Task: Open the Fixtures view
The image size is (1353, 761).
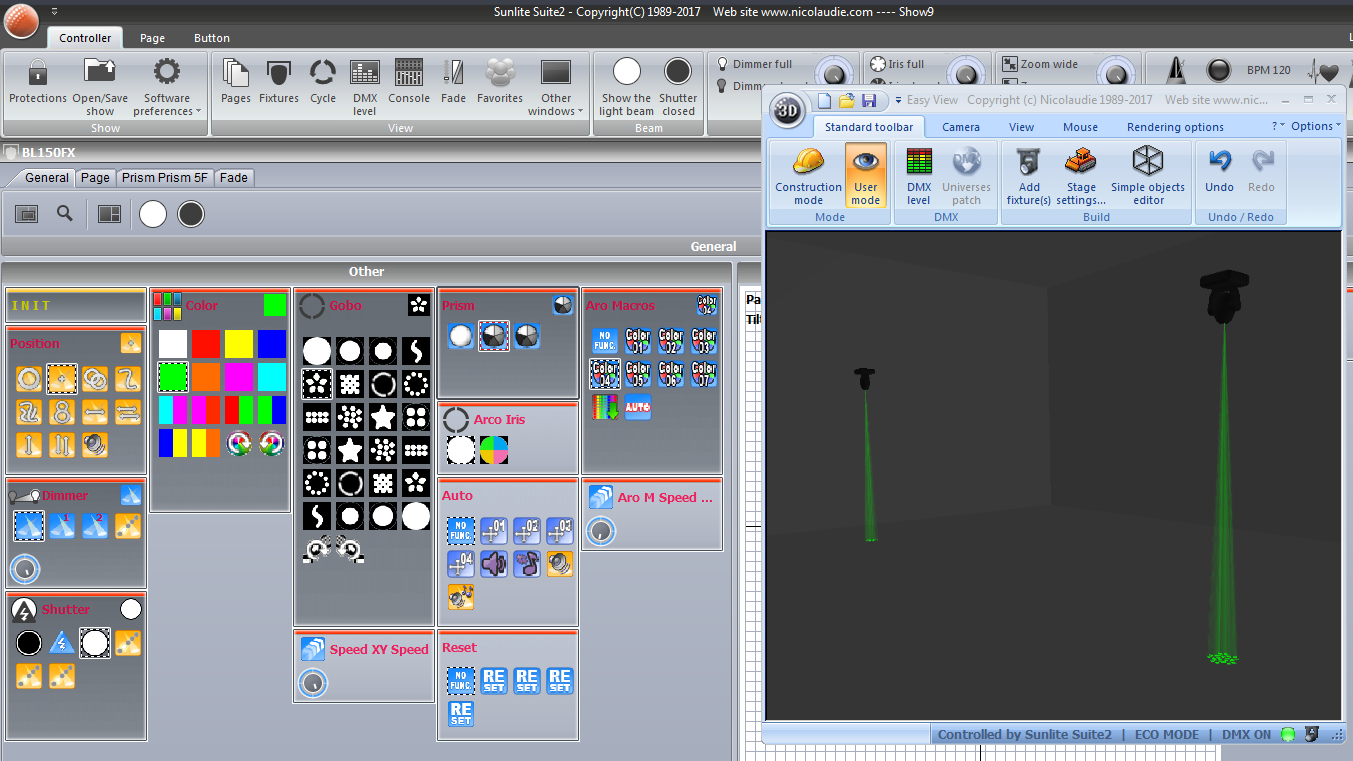Action: click(279, 82)
